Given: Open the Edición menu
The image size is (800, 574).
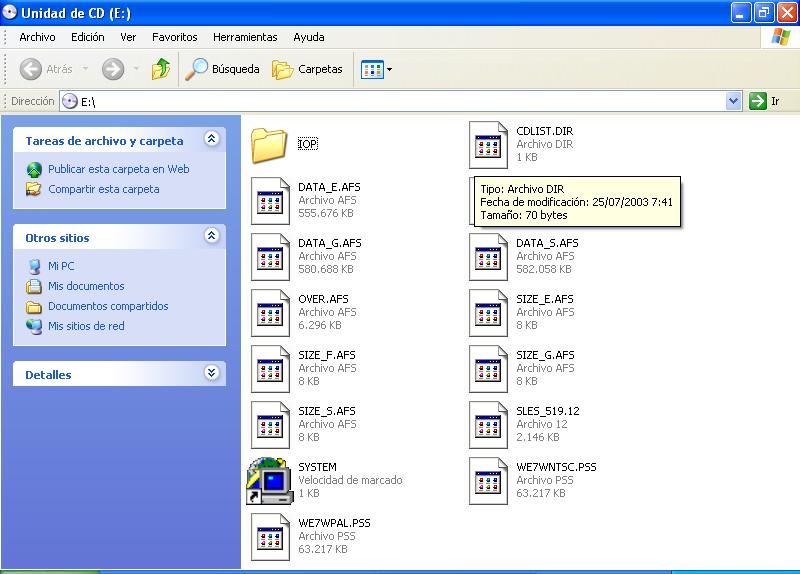Looking at the screenshot, I should (88, 37).
